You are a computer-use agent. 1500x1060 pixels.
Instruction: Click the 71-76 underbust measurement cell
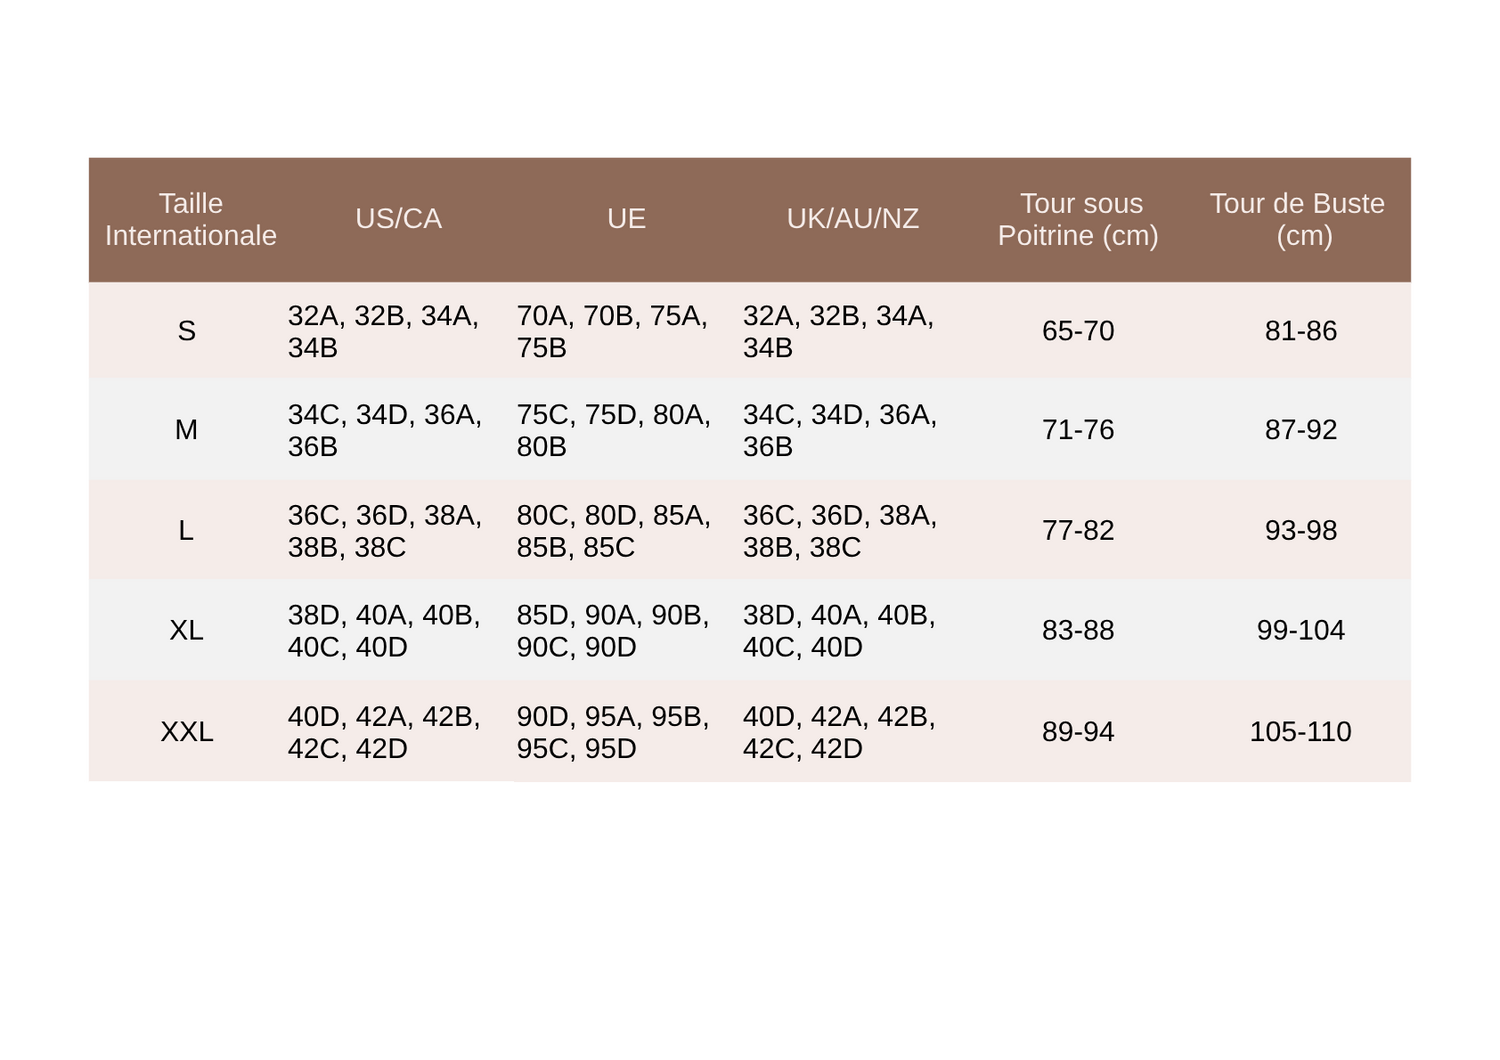coord(1078,430)
